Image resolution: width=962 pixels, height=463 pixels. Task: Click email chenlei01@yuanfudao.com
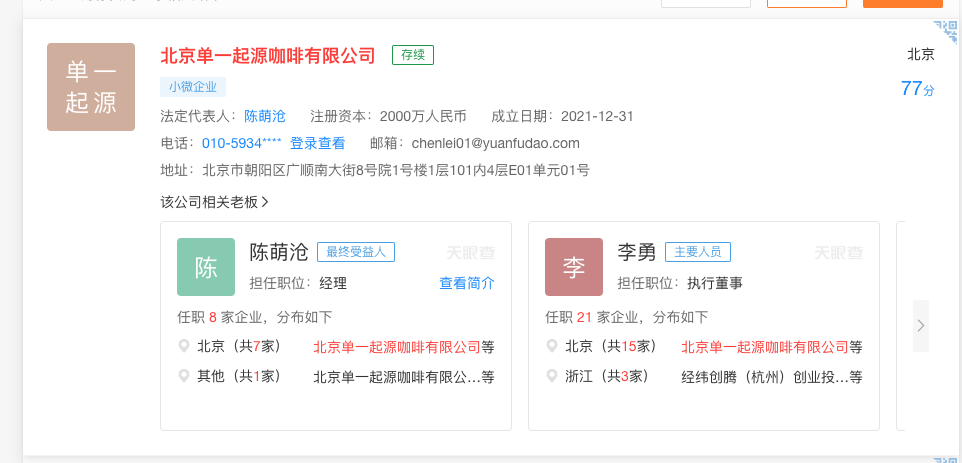coord(496,143)
